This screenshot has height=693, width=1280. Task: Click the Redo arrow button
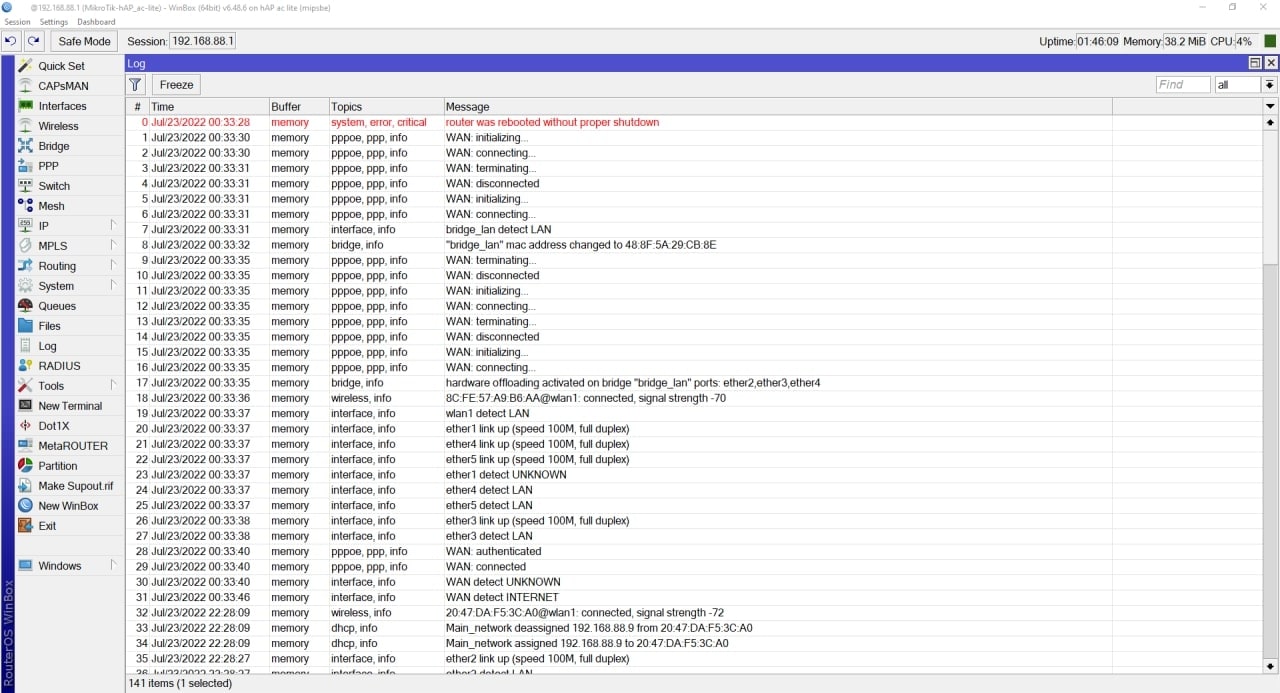tap(34, 41)
